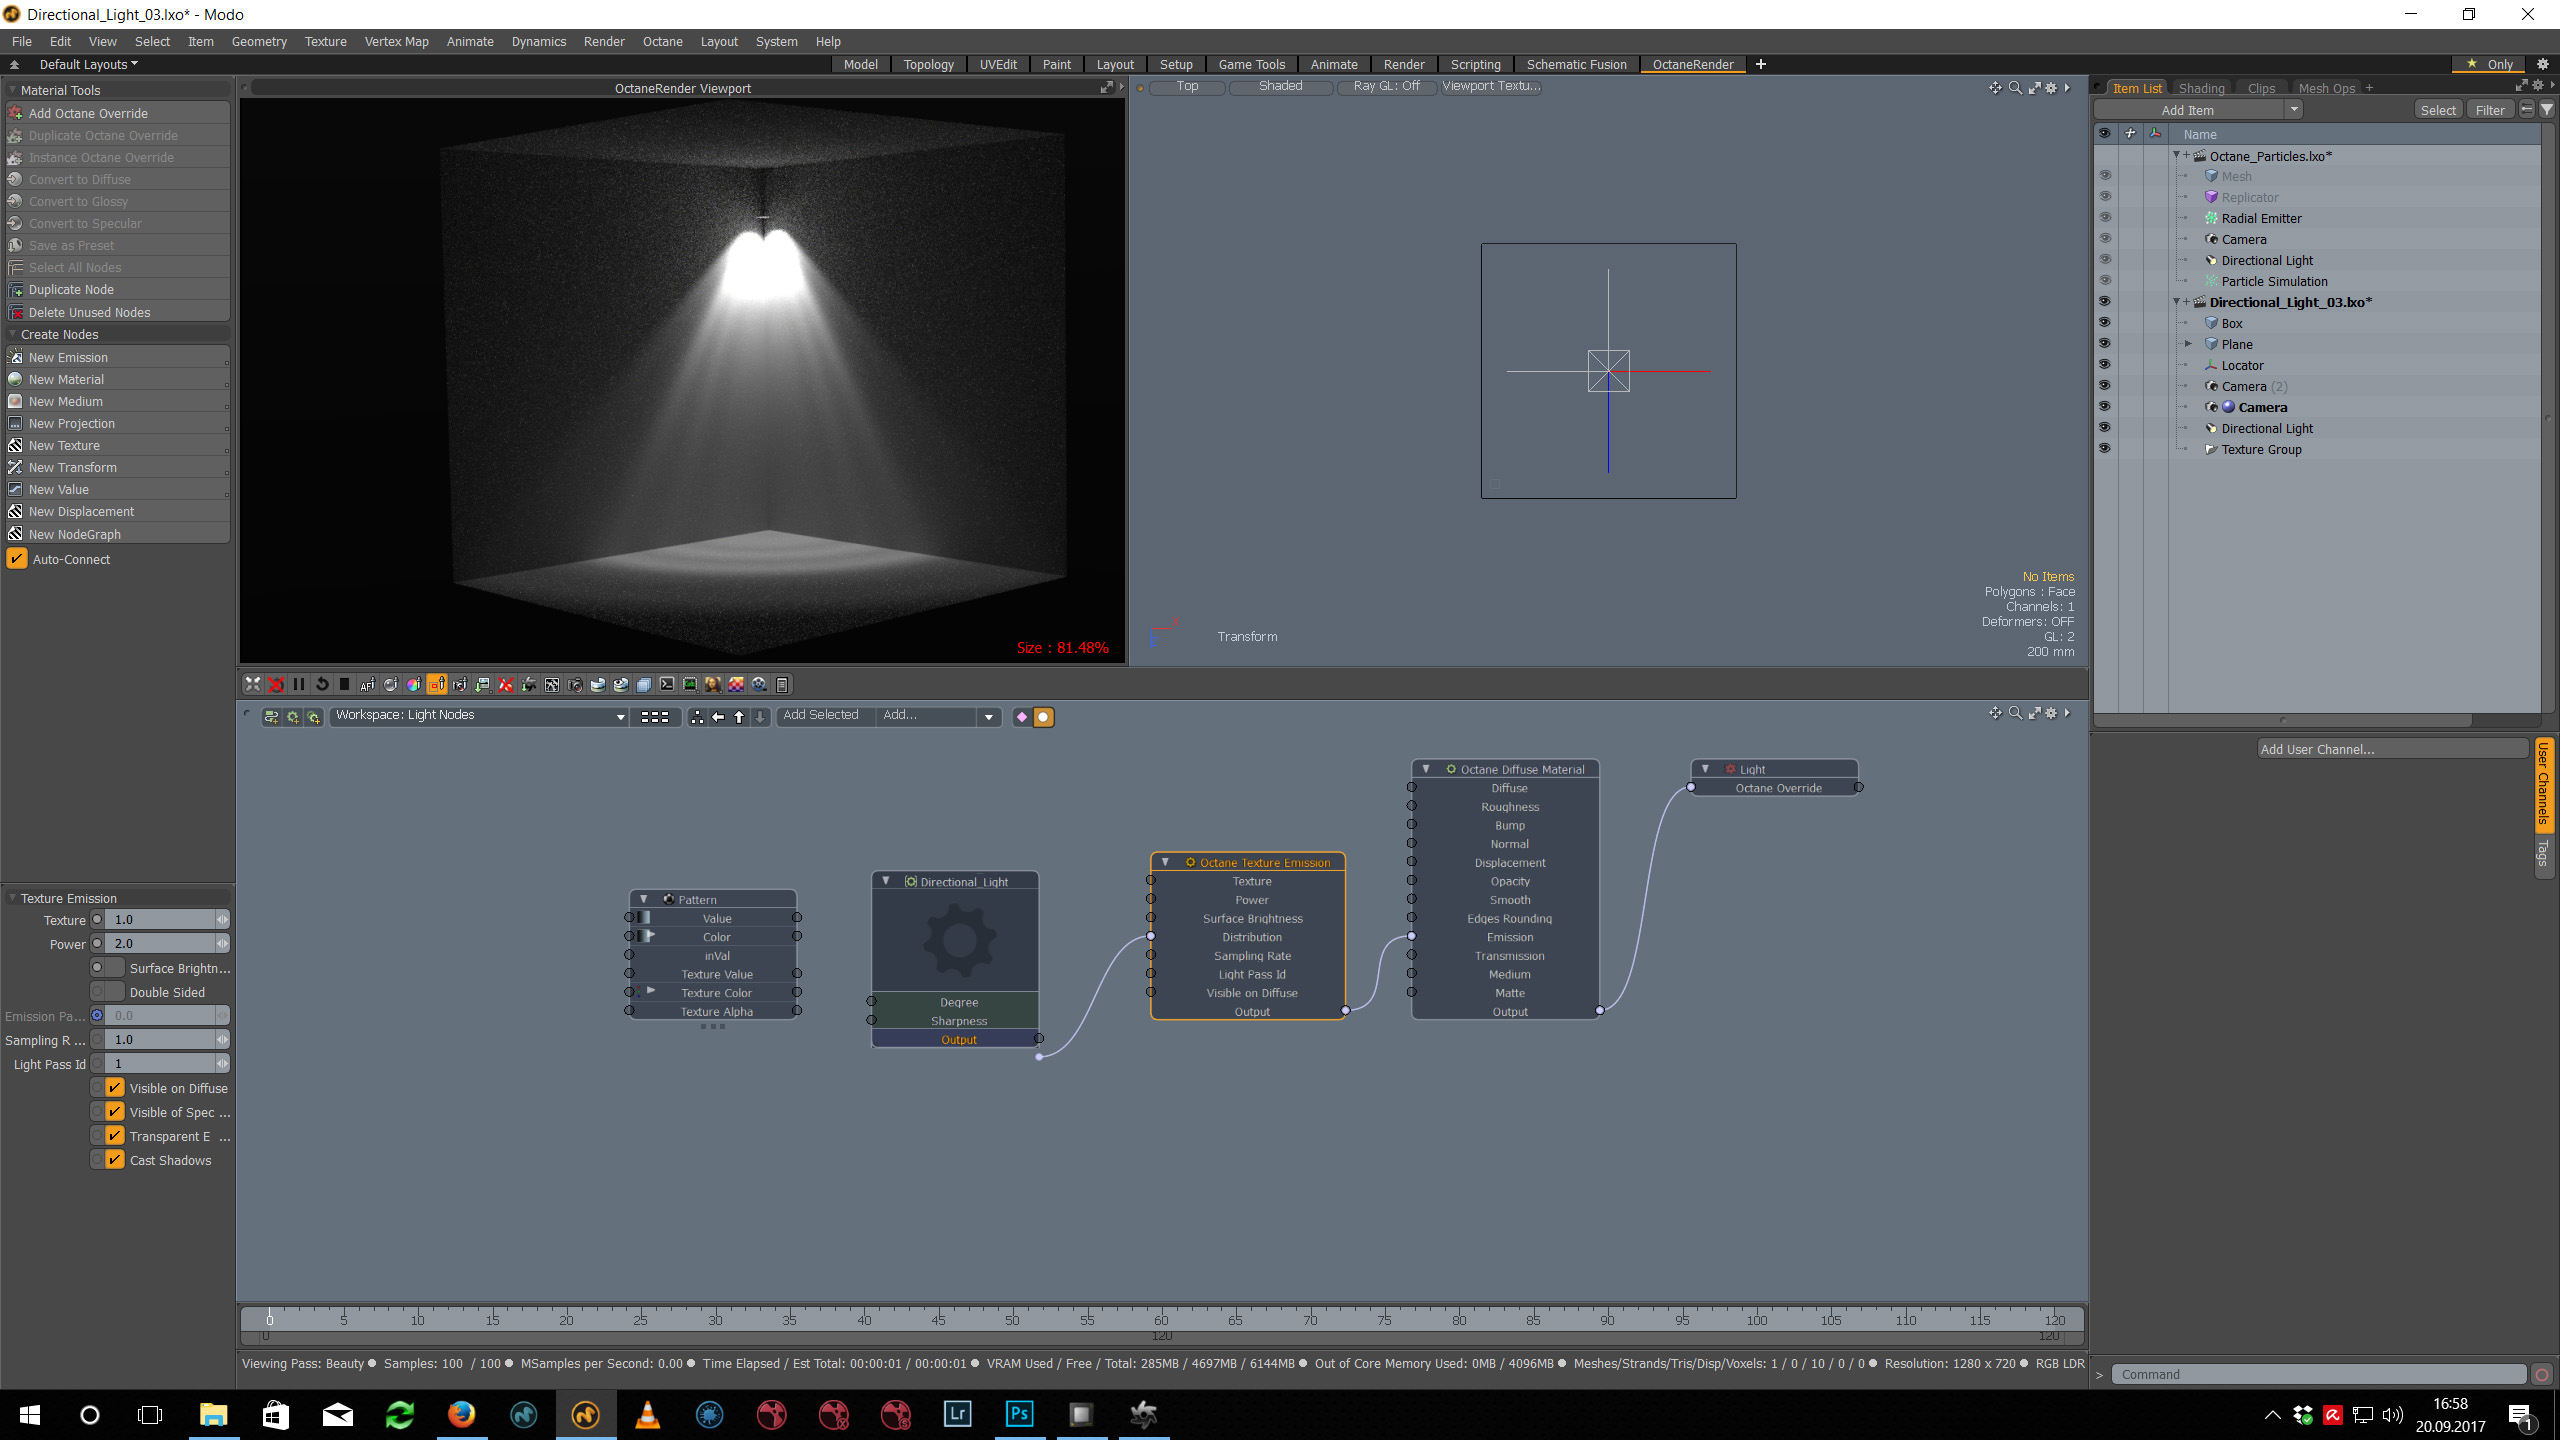Toggle Visible on Diffuse checkbox
Image resolution: width=2560 pixels, height=1440 pixels.
point(115,1088)
